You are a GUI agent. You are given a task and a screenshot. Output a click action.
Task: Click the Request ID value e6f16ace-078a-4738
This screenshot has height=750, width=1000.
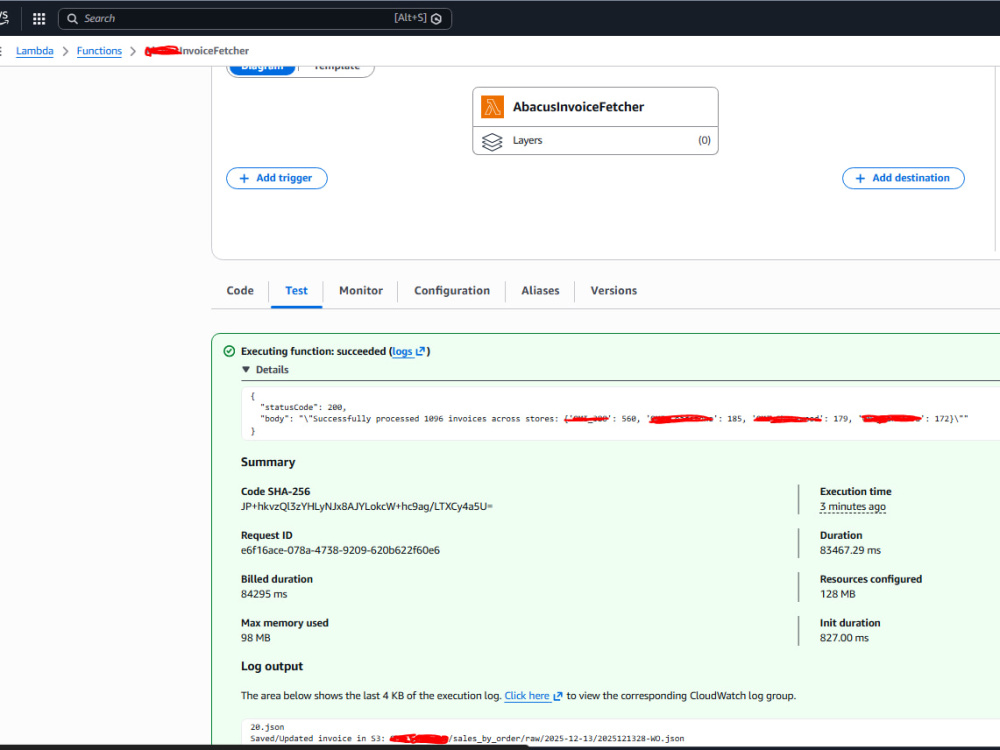(x=340, y=550)
